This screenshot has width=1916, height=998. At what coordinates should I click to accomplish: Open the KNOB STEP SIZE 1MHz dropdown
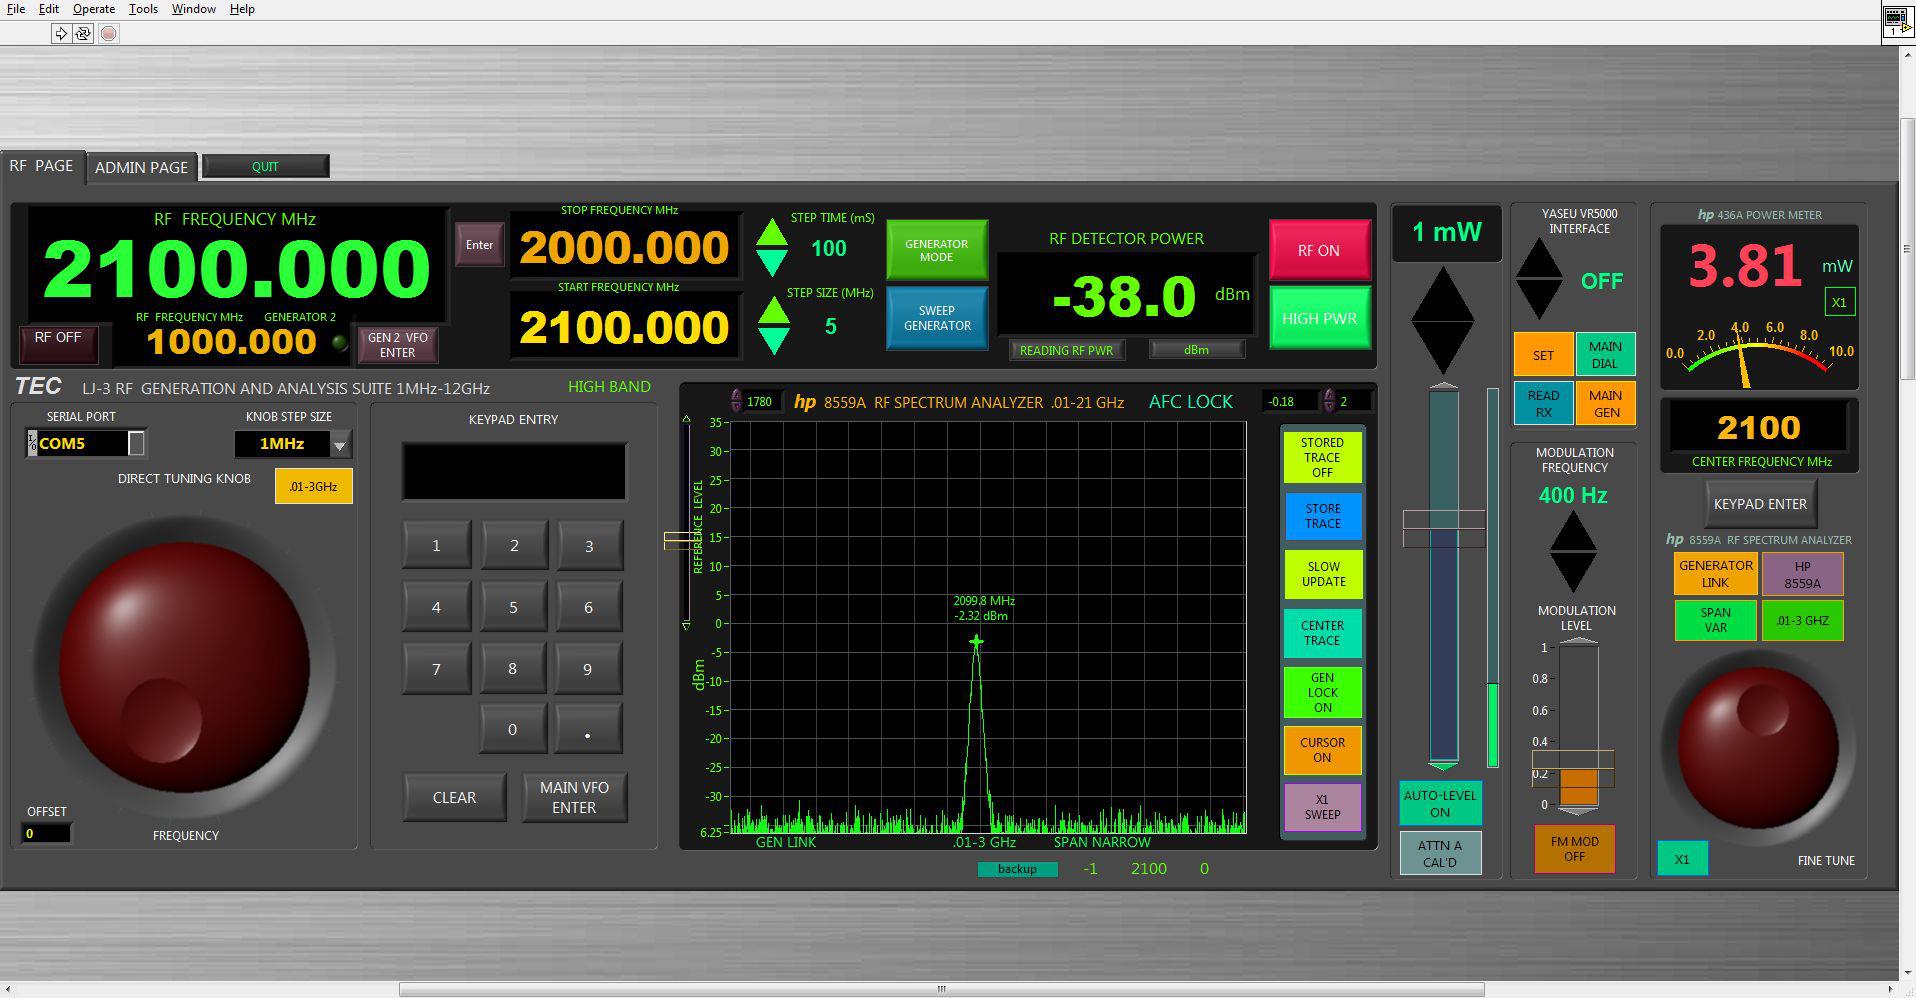point(340,444)
